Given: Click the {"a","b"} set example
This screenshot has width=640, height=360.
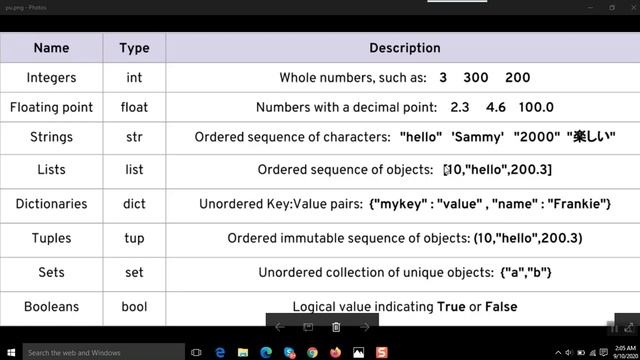Looking at the screenshot, I should [x=526, y=272].
